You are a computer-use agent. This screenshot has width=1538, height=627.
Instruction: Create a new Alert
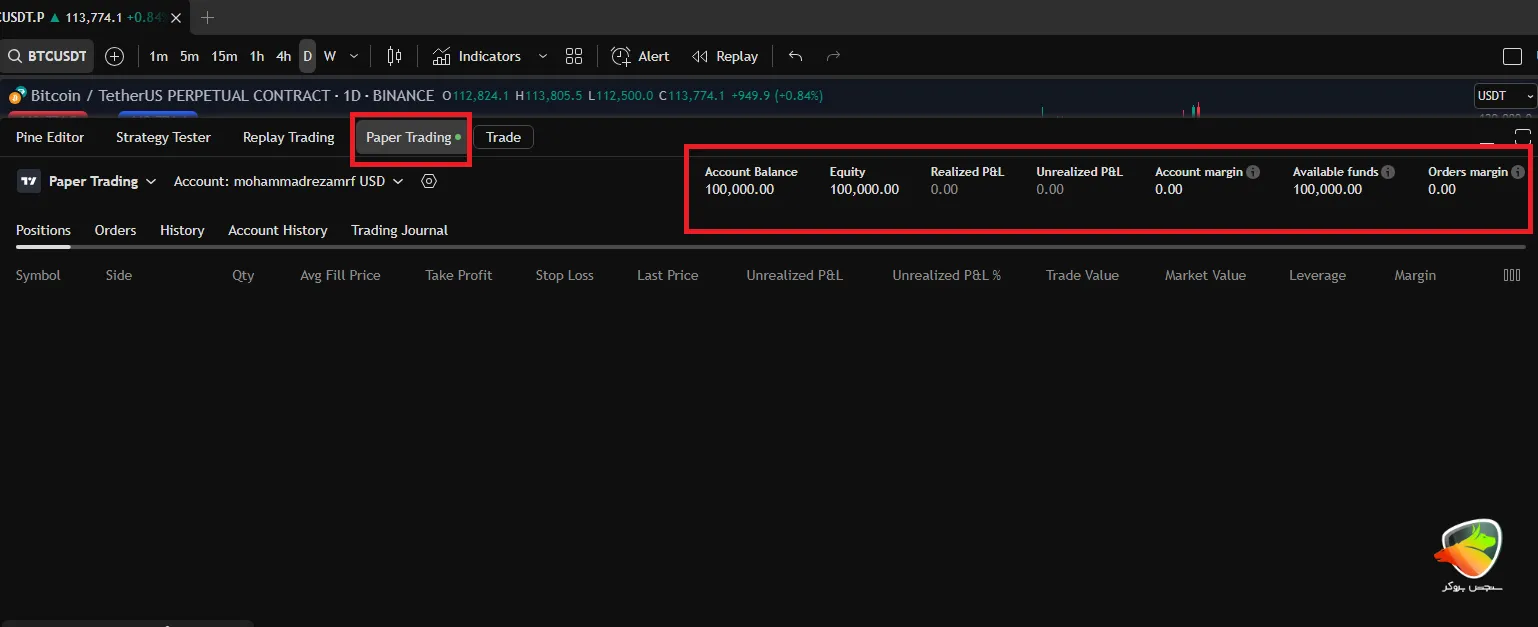640,56
